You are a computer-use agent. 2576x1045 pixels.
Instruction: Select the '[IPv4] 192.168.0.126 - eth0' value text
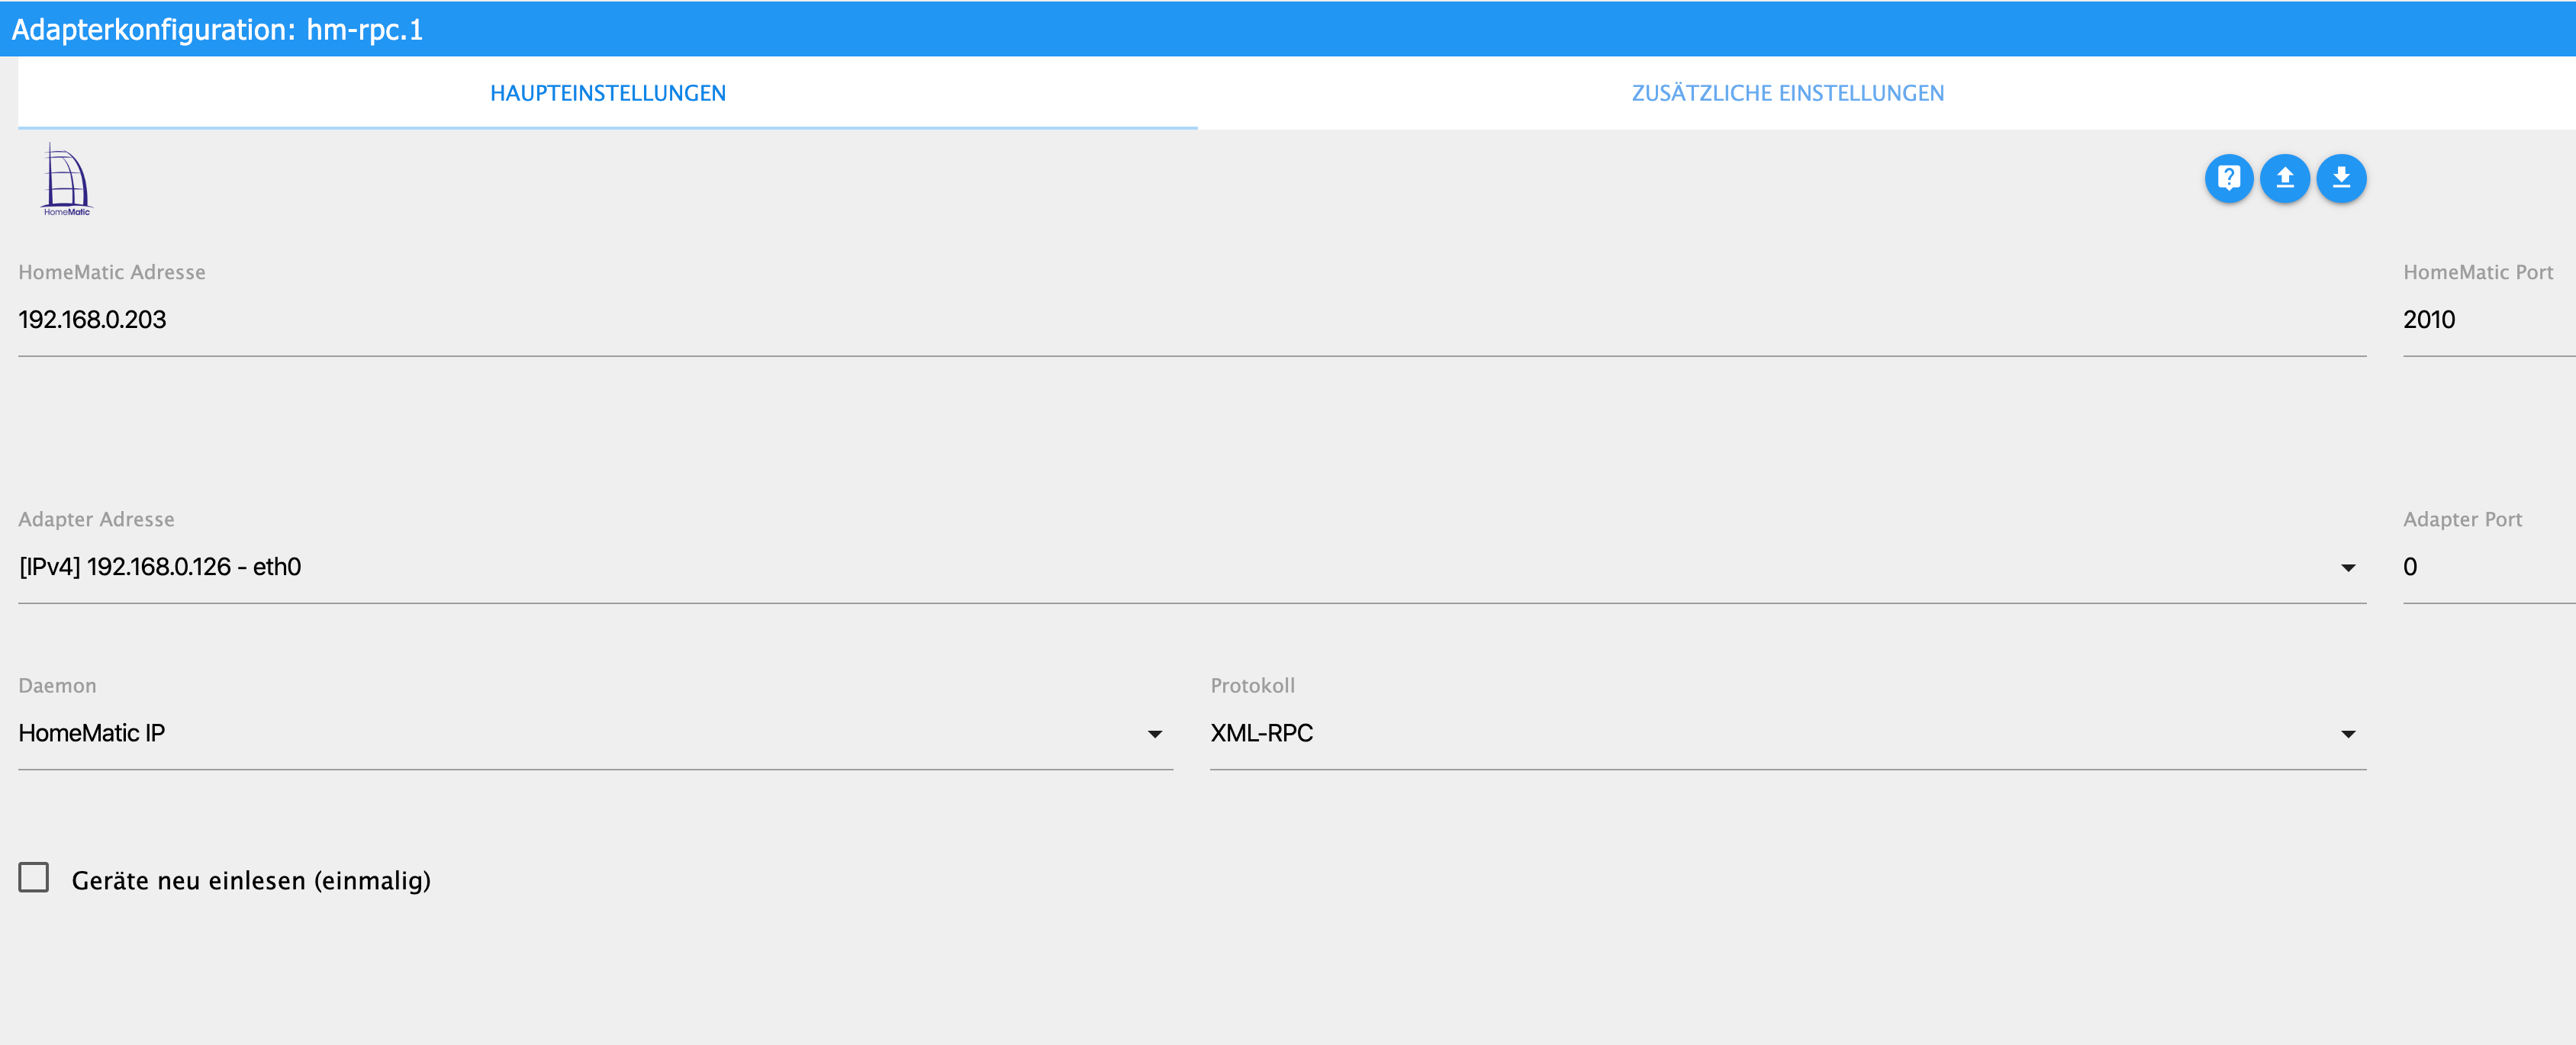coord(160,567)
